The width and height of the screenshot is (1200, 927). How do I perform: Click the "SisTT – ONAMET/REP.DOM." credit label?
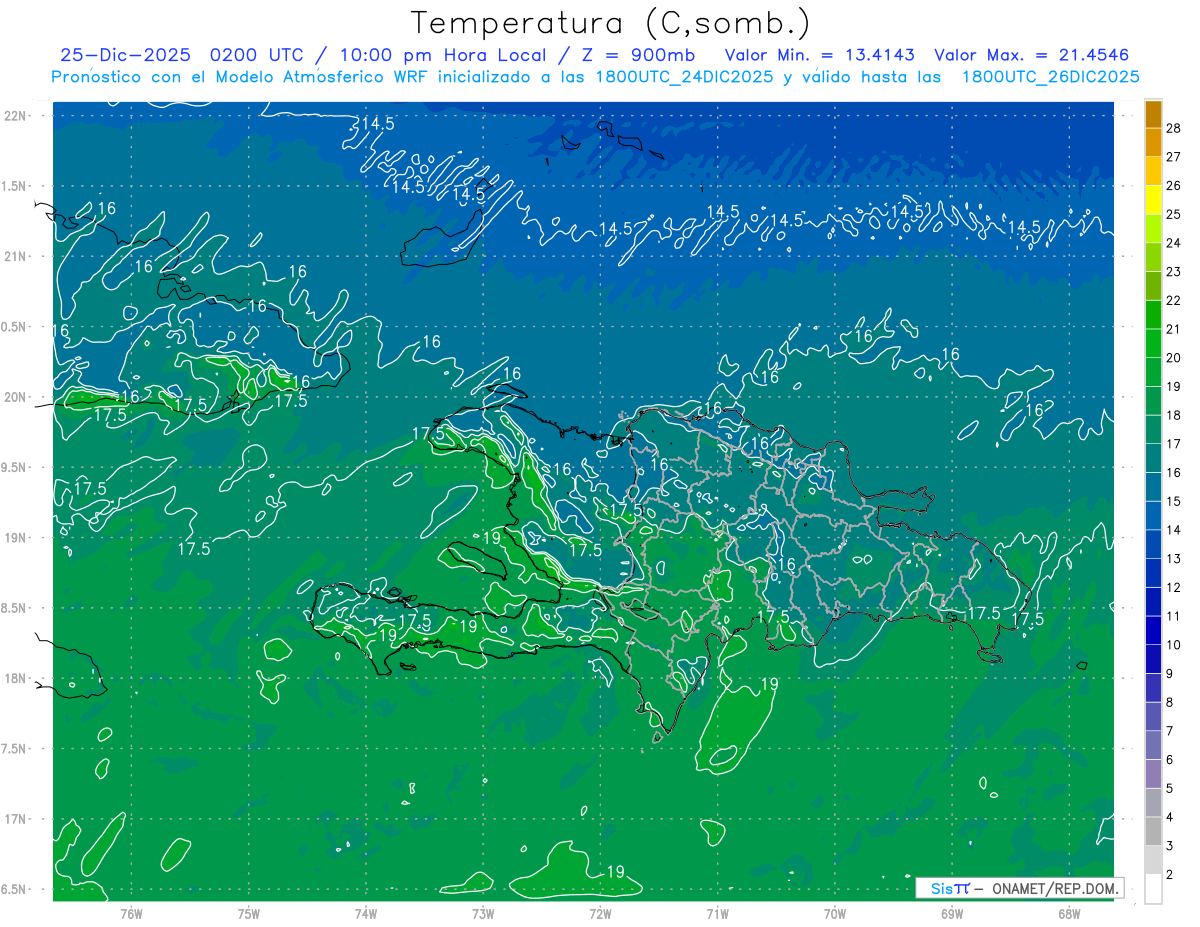(1019, 888)
